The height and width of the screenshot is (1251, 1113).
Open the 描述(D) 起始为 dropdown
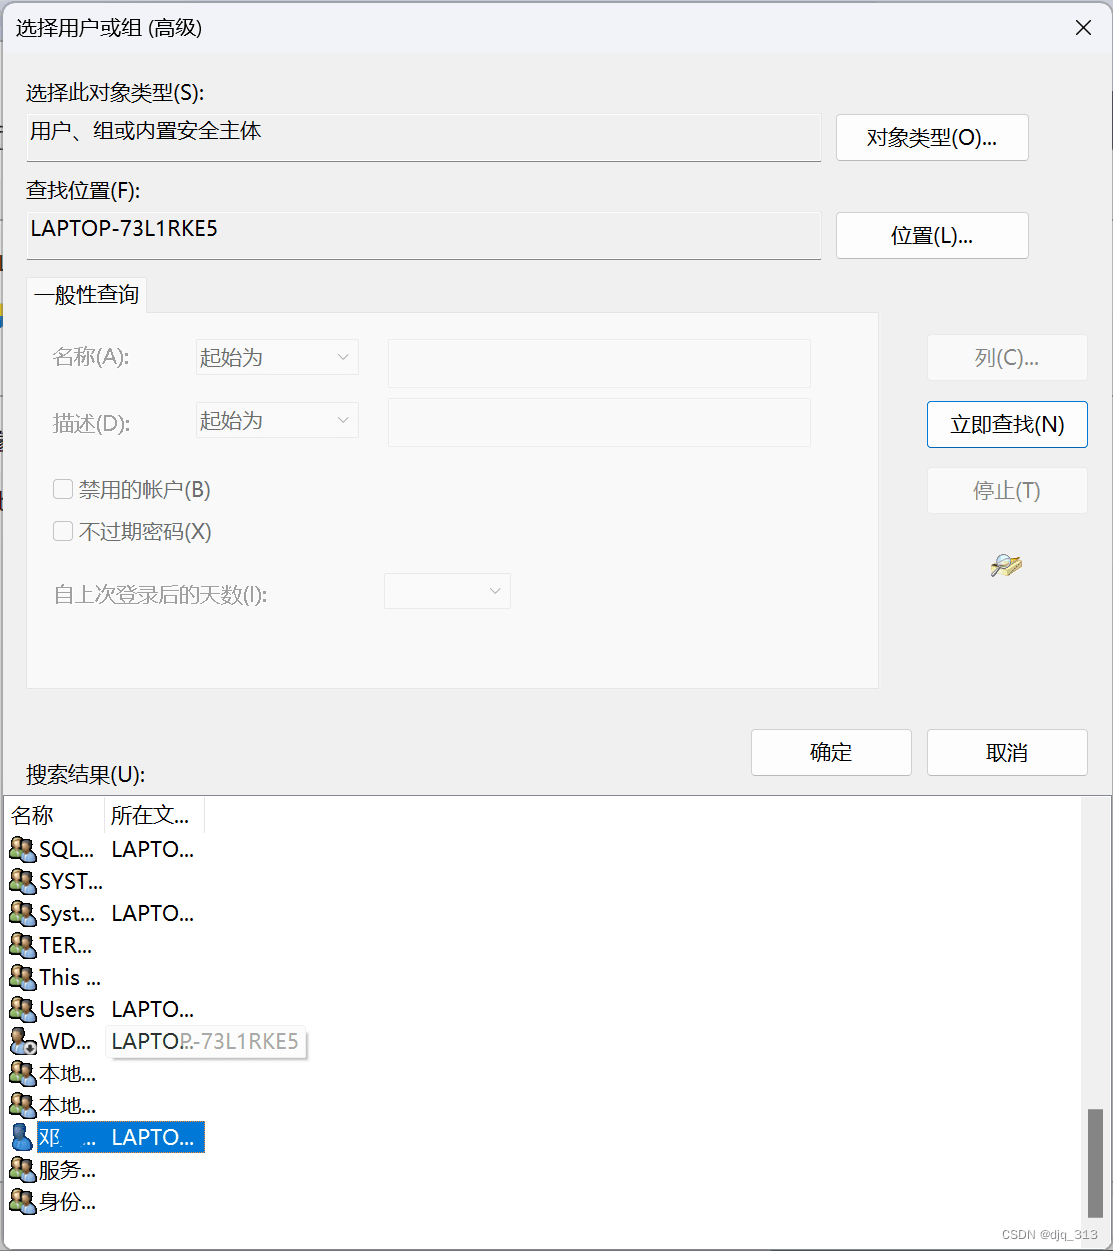(277, 421)
